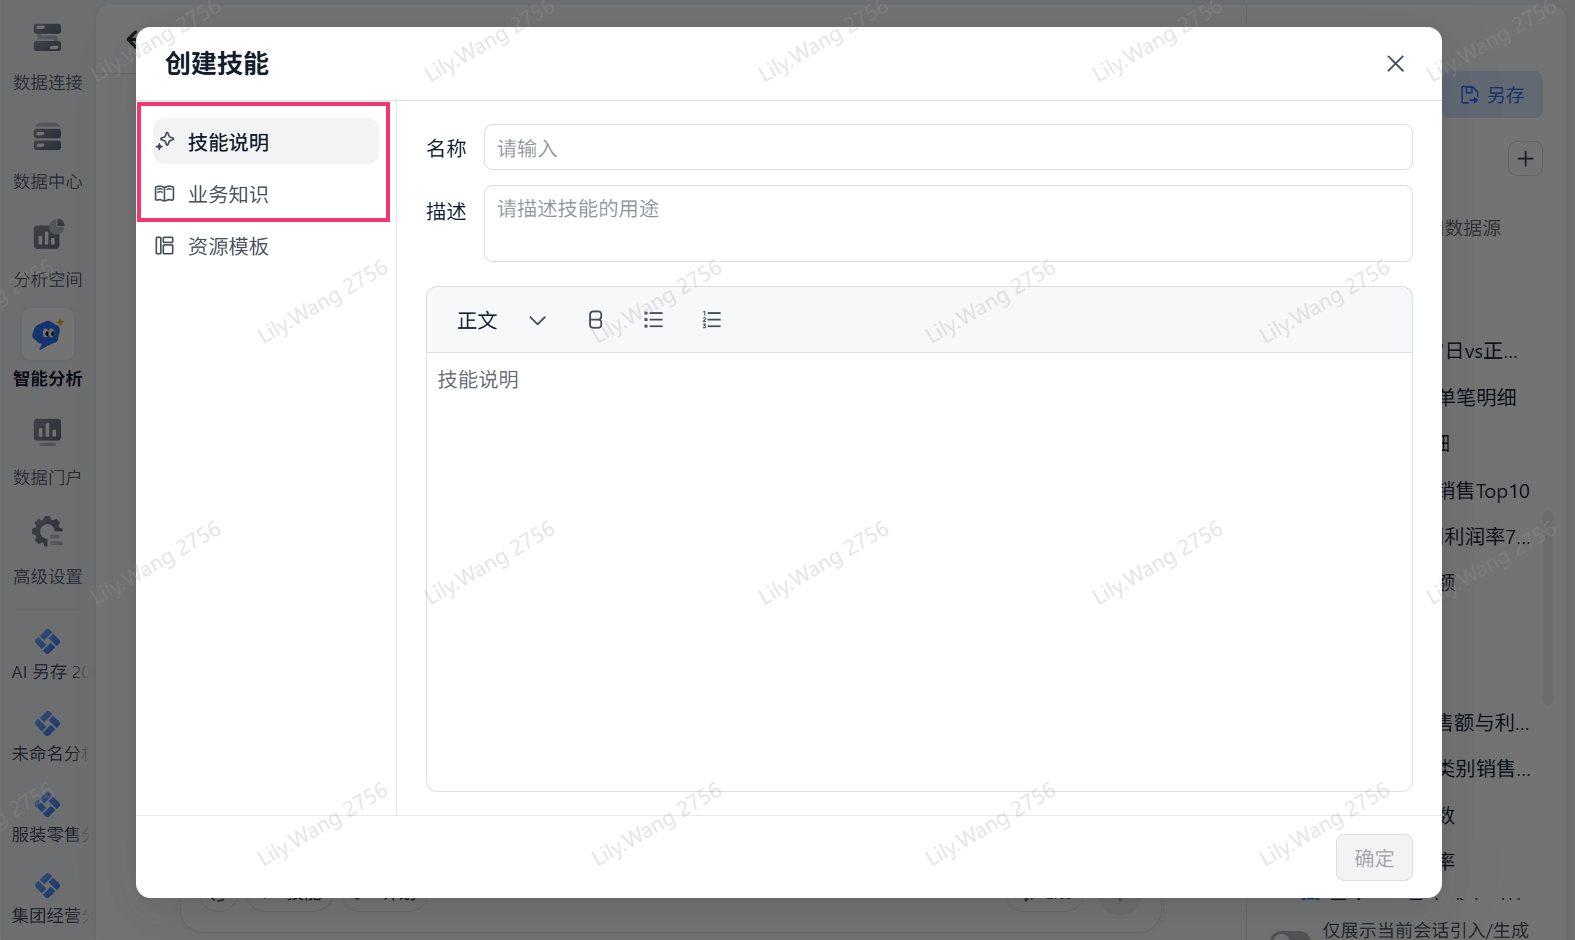Focus the 名称 input field
1575x940 pixels.
[x=948, y=148]
